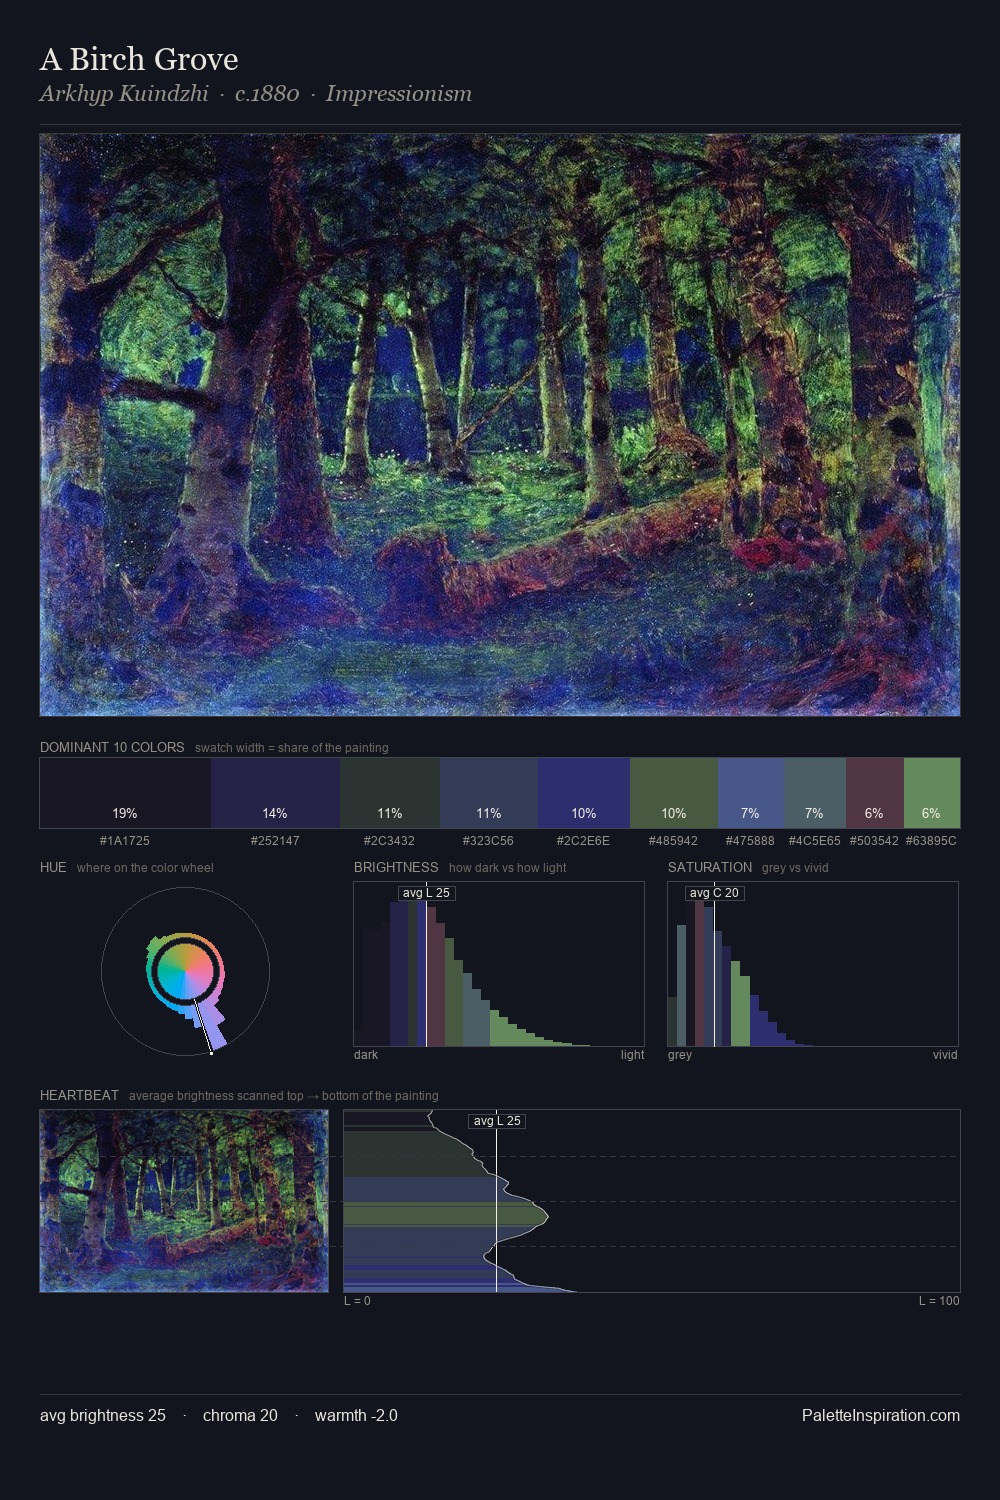The width and height of the screenshot is (1000, 1500).
Task: Click the #323C56 slate blue swatch
Action: click(489, 793)
